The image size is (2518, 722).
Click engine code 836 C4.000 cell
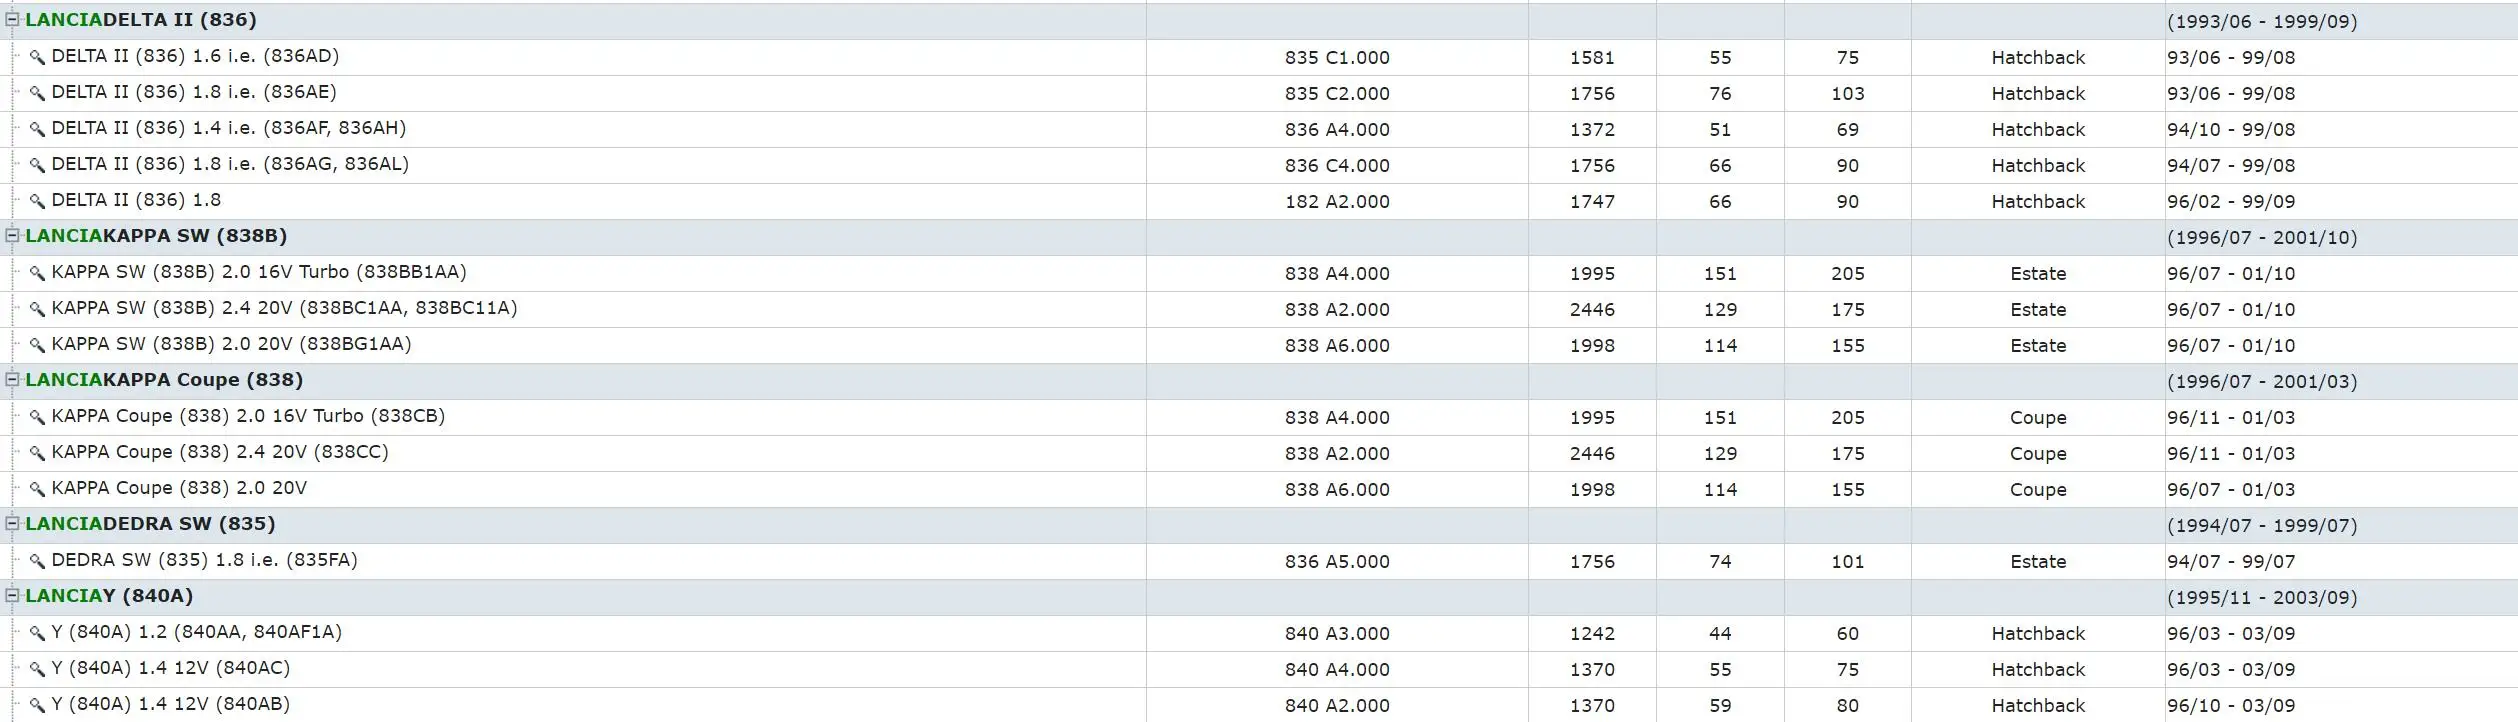click(x=1337, y=165)
